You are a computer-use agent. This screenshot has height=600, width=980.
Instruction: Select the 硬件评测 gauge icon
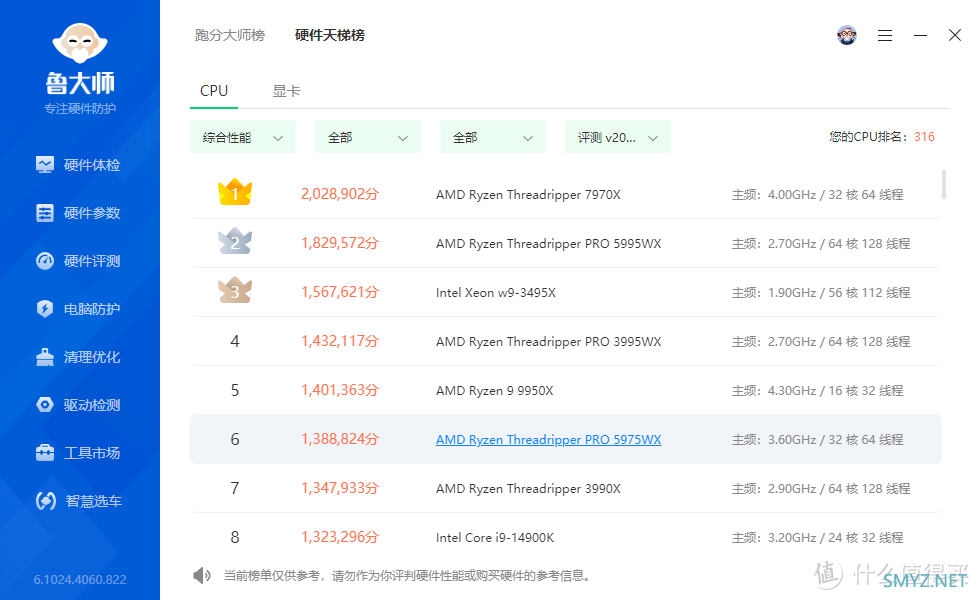pos(45,261)
